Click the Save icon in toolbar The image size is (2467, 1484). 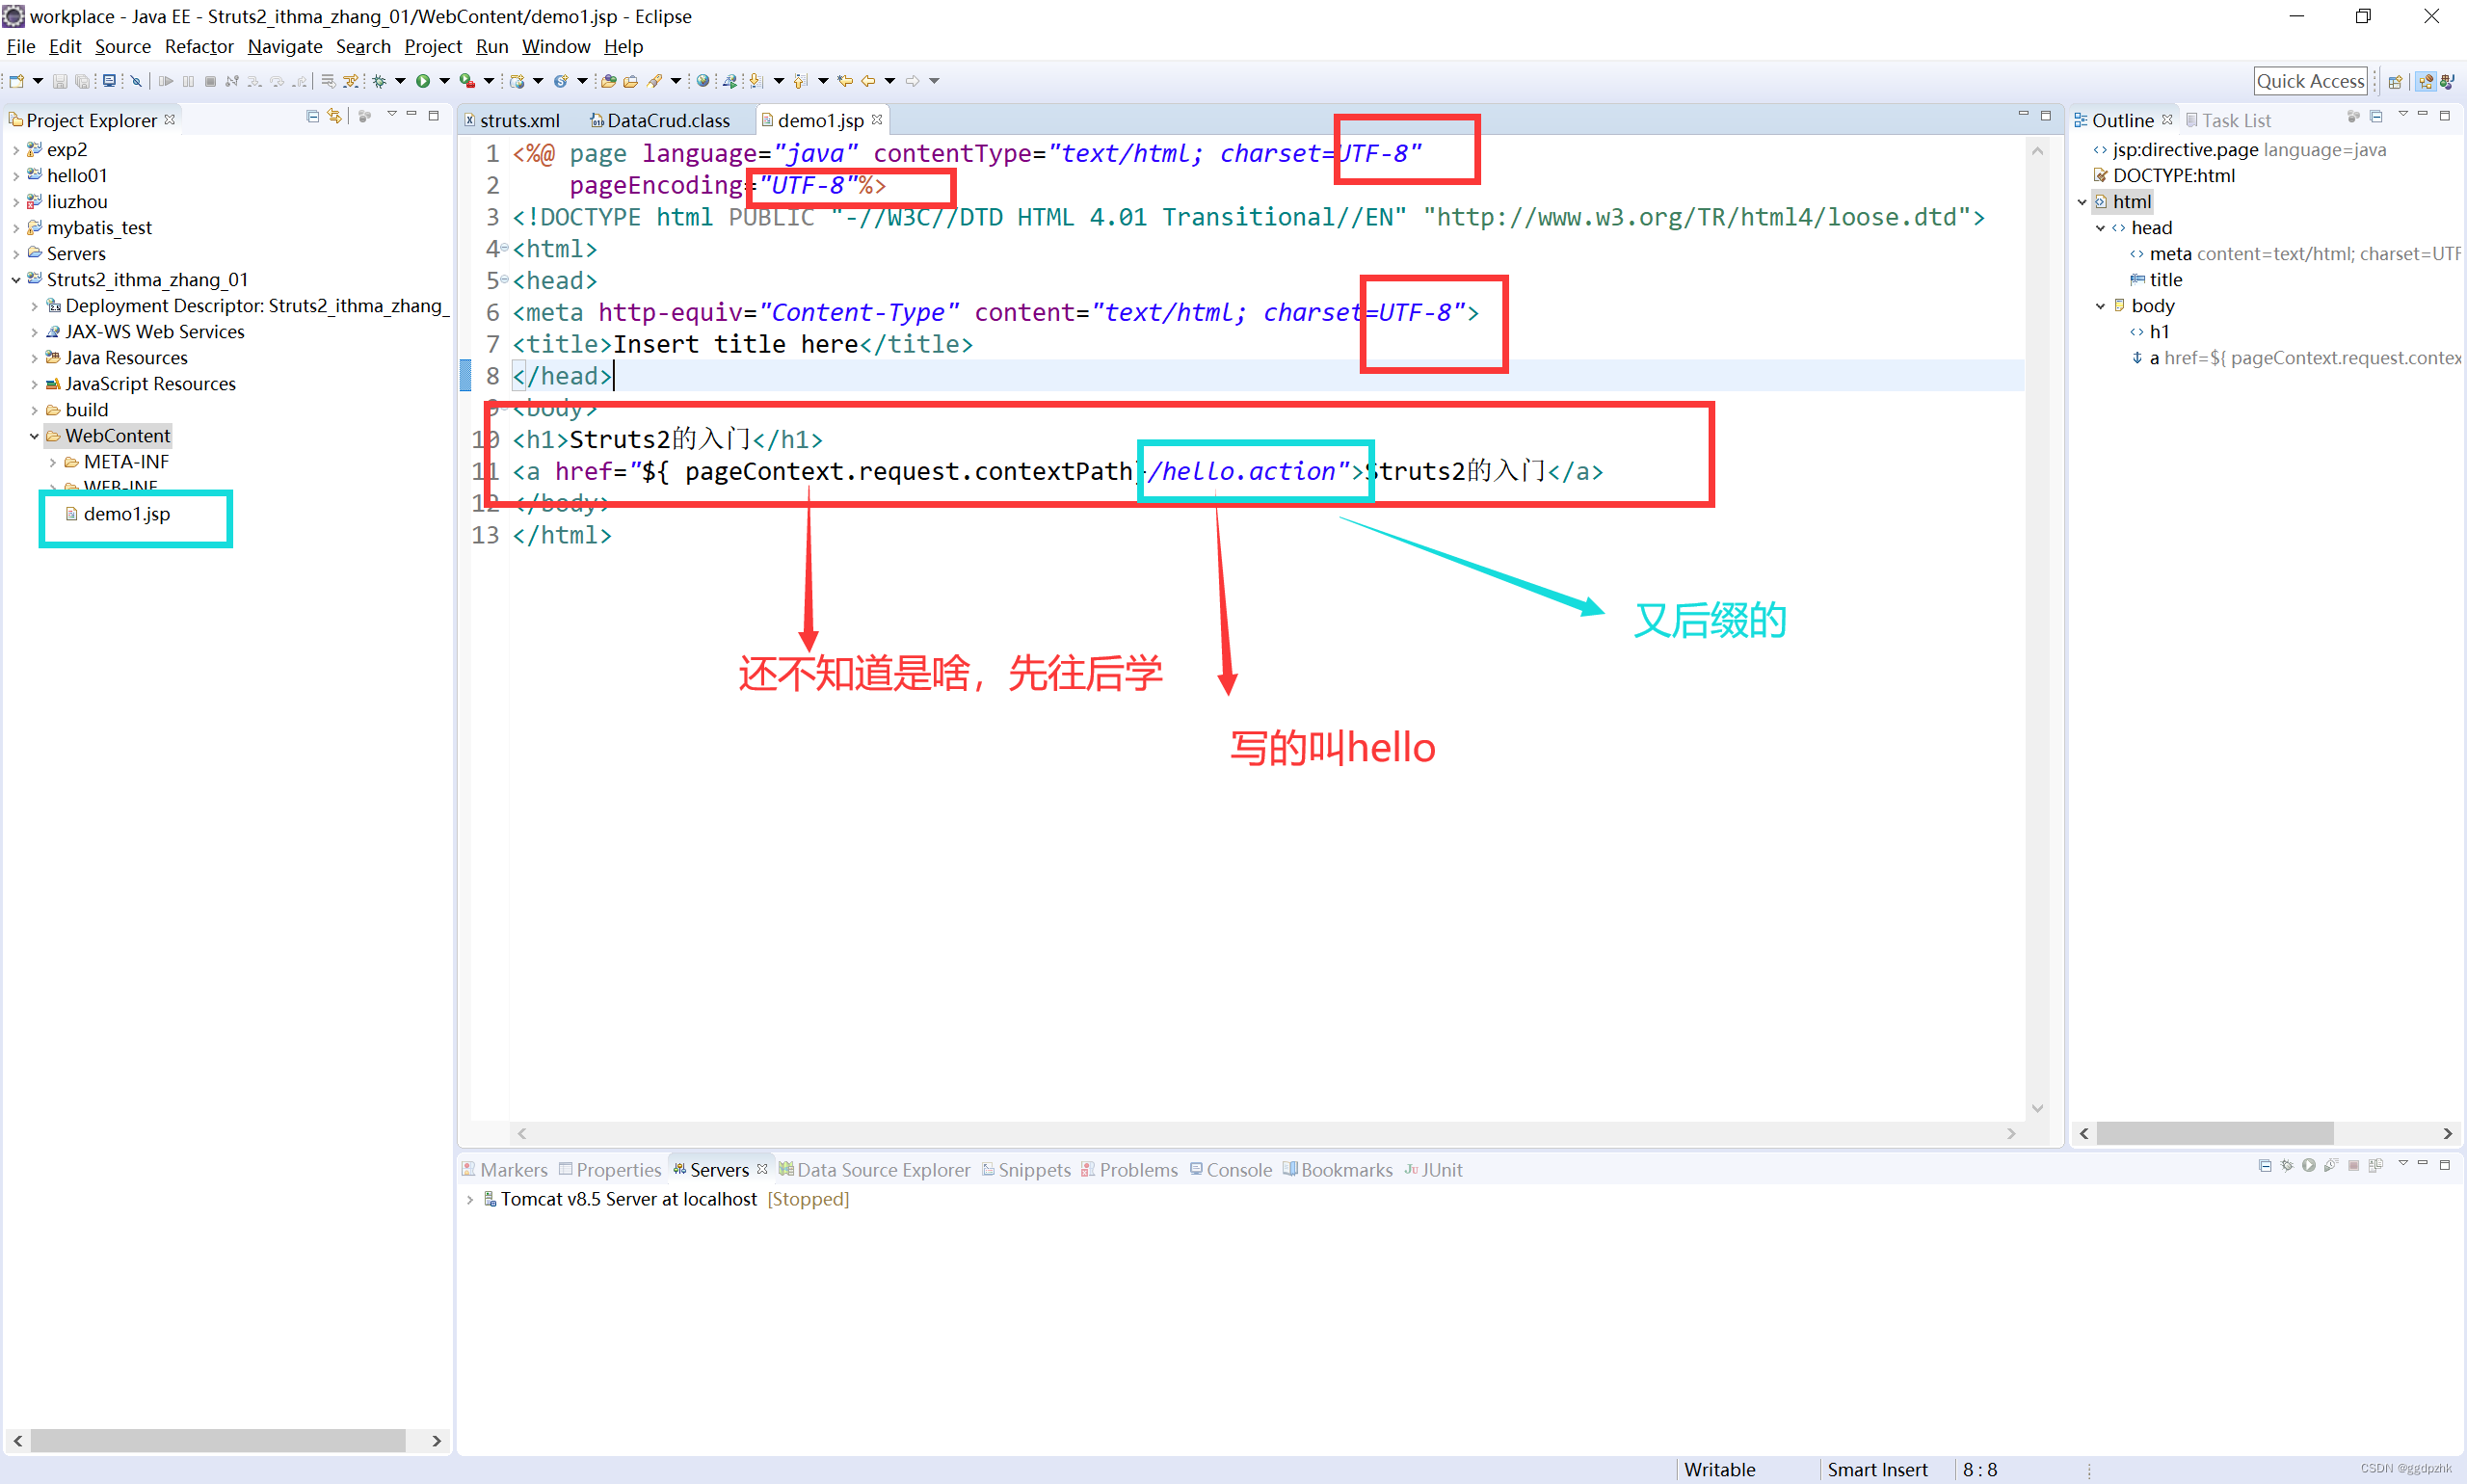[60, 81]
